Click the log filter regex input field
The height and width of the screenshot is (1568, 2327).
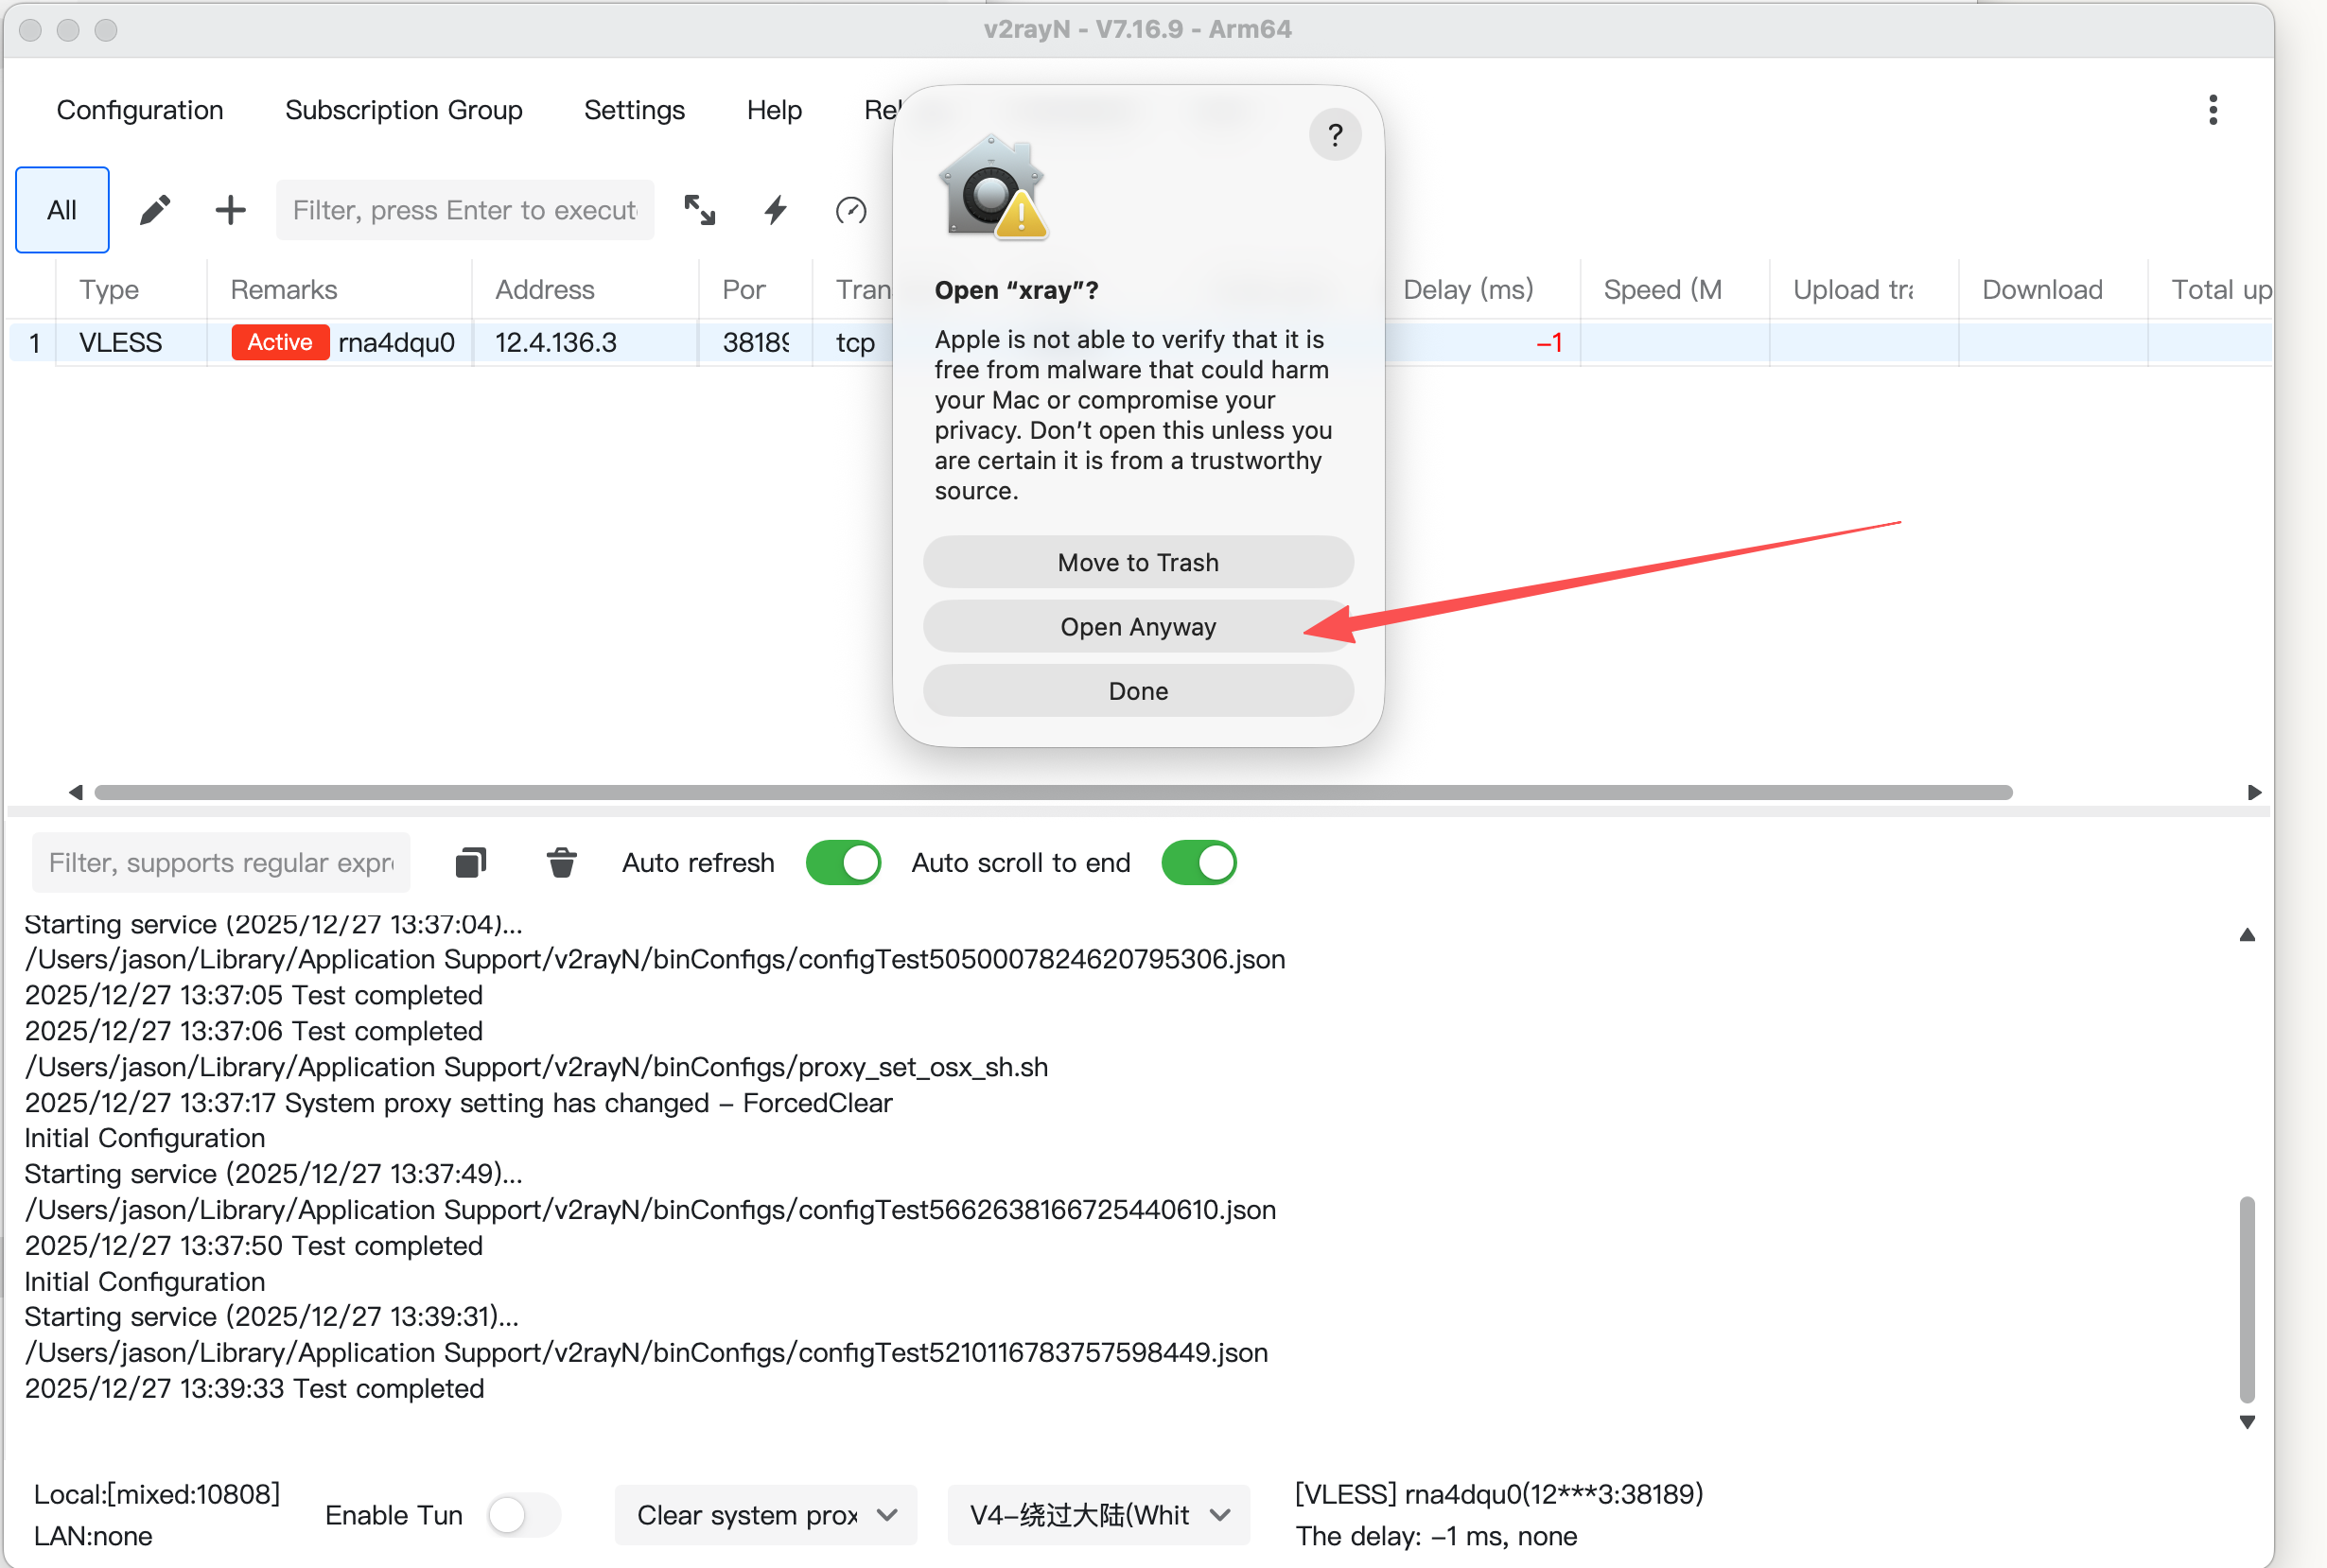click(221, 862)
